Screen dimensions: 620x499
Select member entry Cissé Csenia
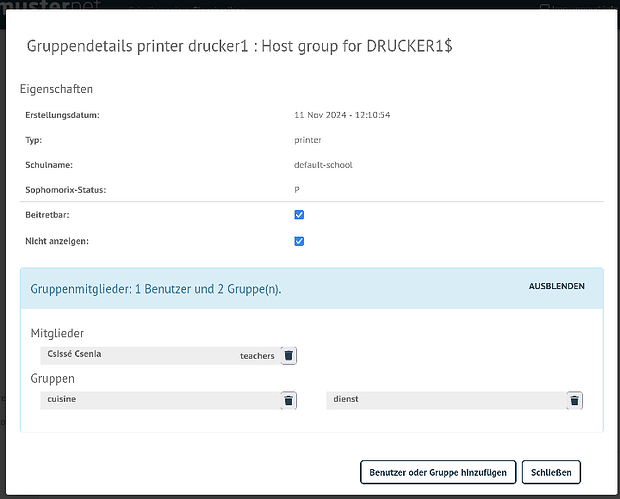[140, 355]
